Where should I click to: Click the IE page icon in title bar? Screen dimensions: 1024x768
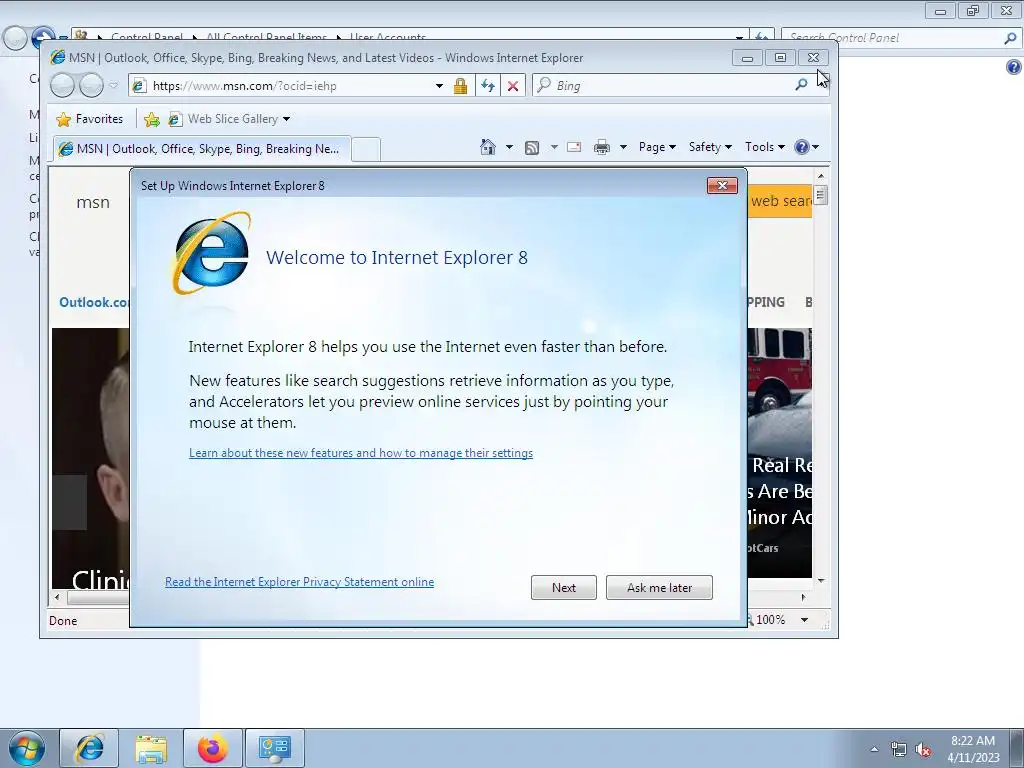tap(57, 57)
